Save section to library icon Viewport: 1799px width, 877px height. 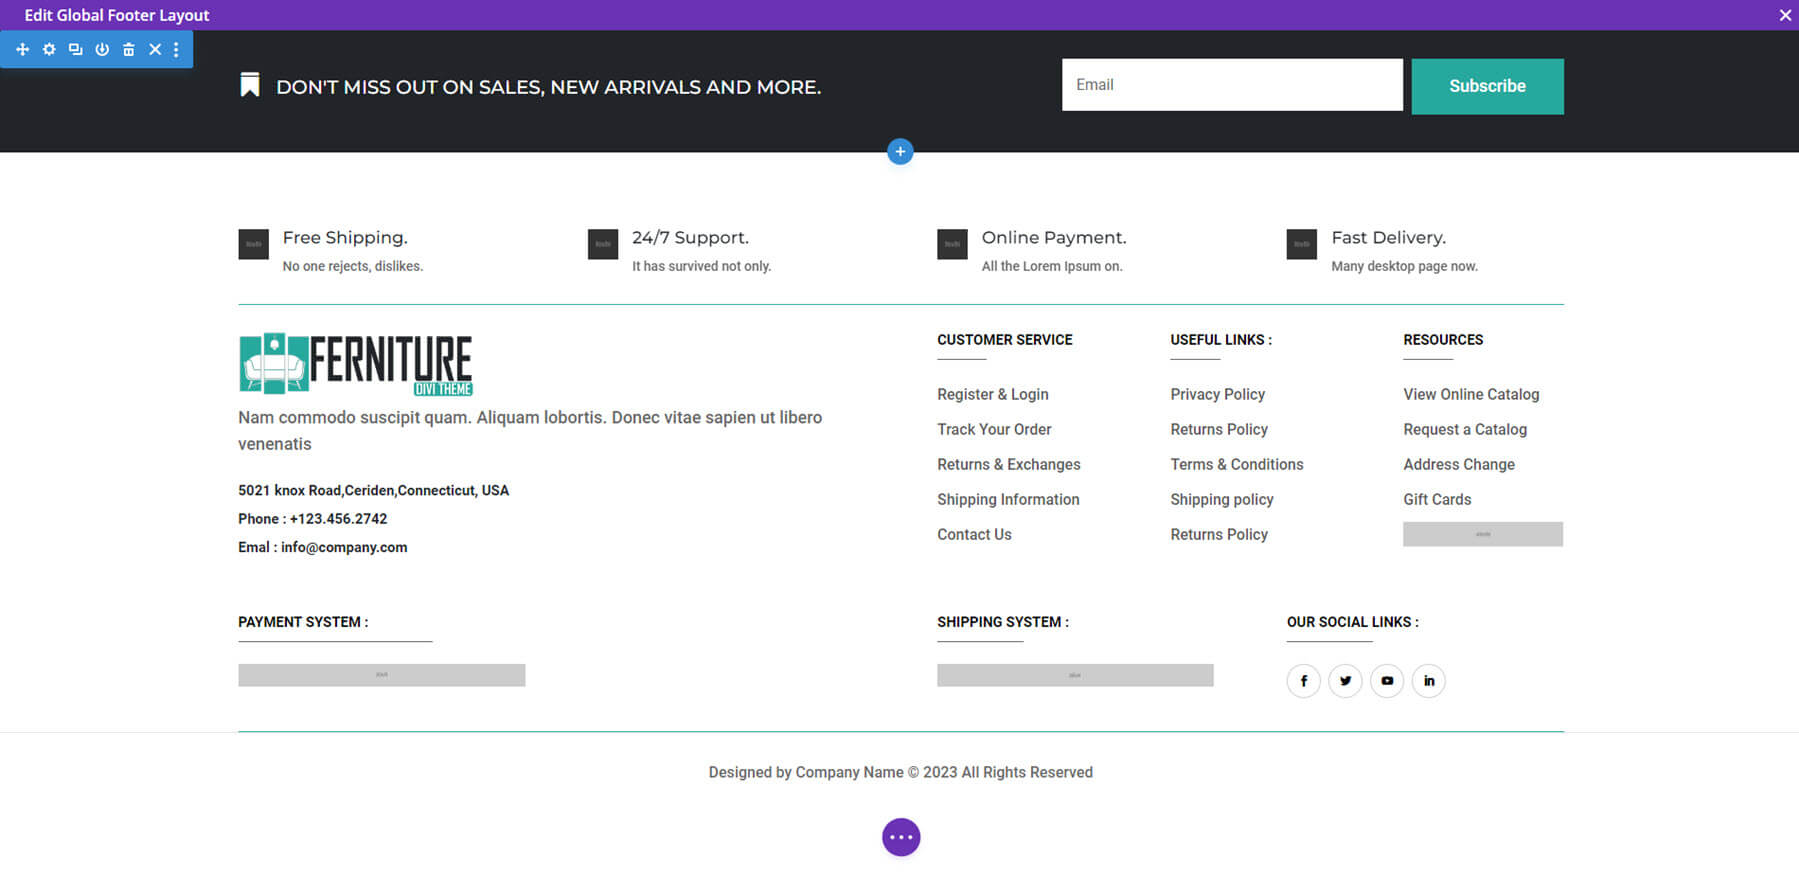(x=102, y=49)
